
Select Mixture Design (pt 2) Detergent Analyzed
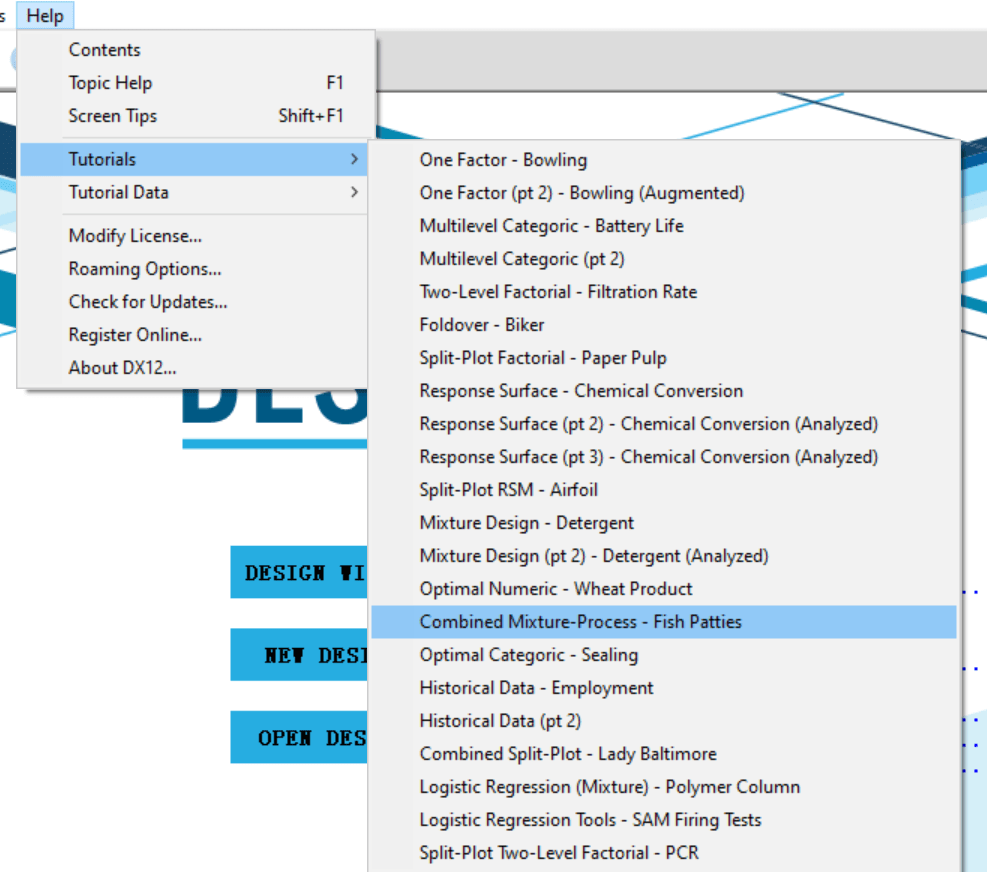tap(664, 556)
